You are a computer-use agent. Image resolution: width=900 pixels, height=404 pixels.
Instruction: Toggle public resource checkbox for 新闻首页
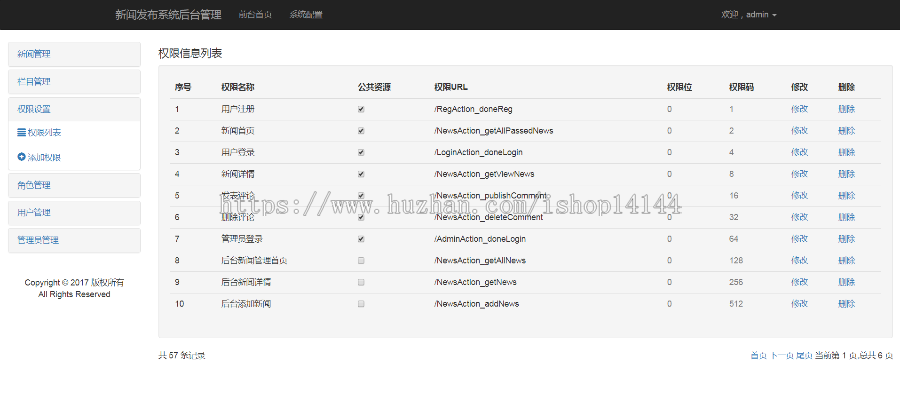[x=361, y=131]
